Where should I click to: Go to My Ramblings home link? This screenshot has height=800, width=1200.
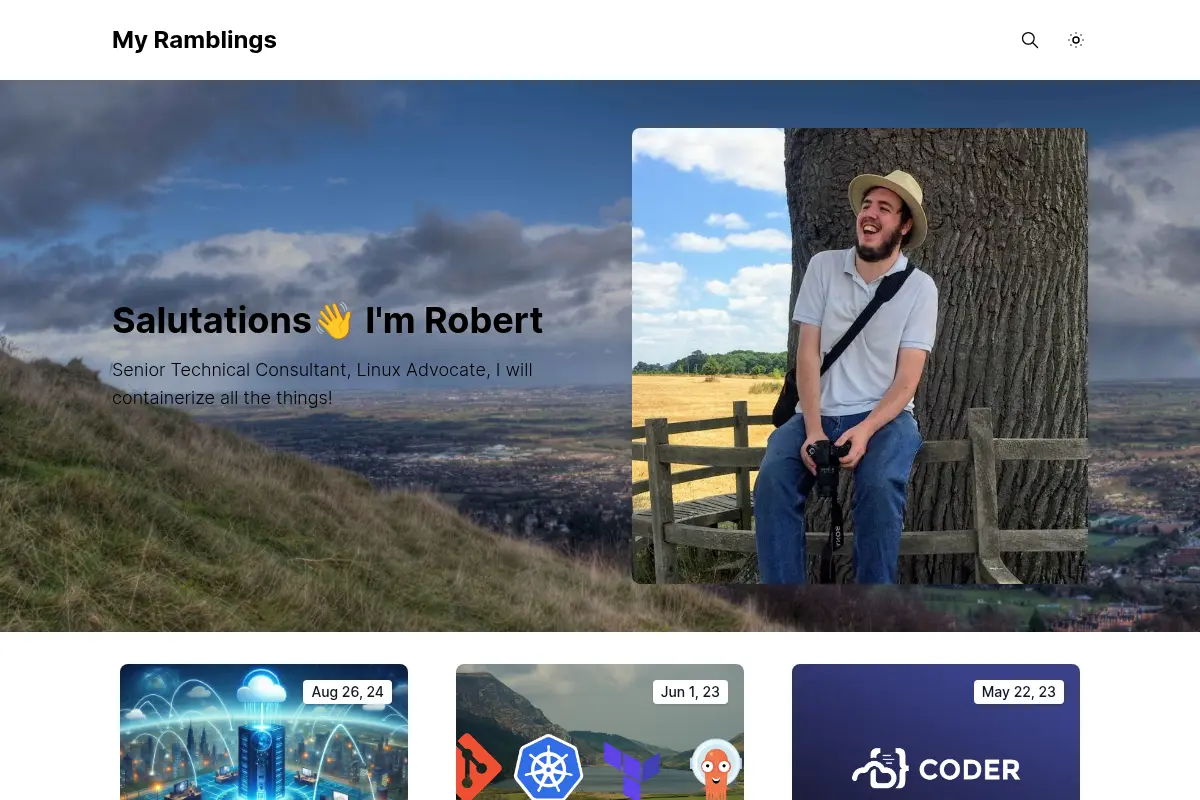pyautogui.click(x=194, y=40)
